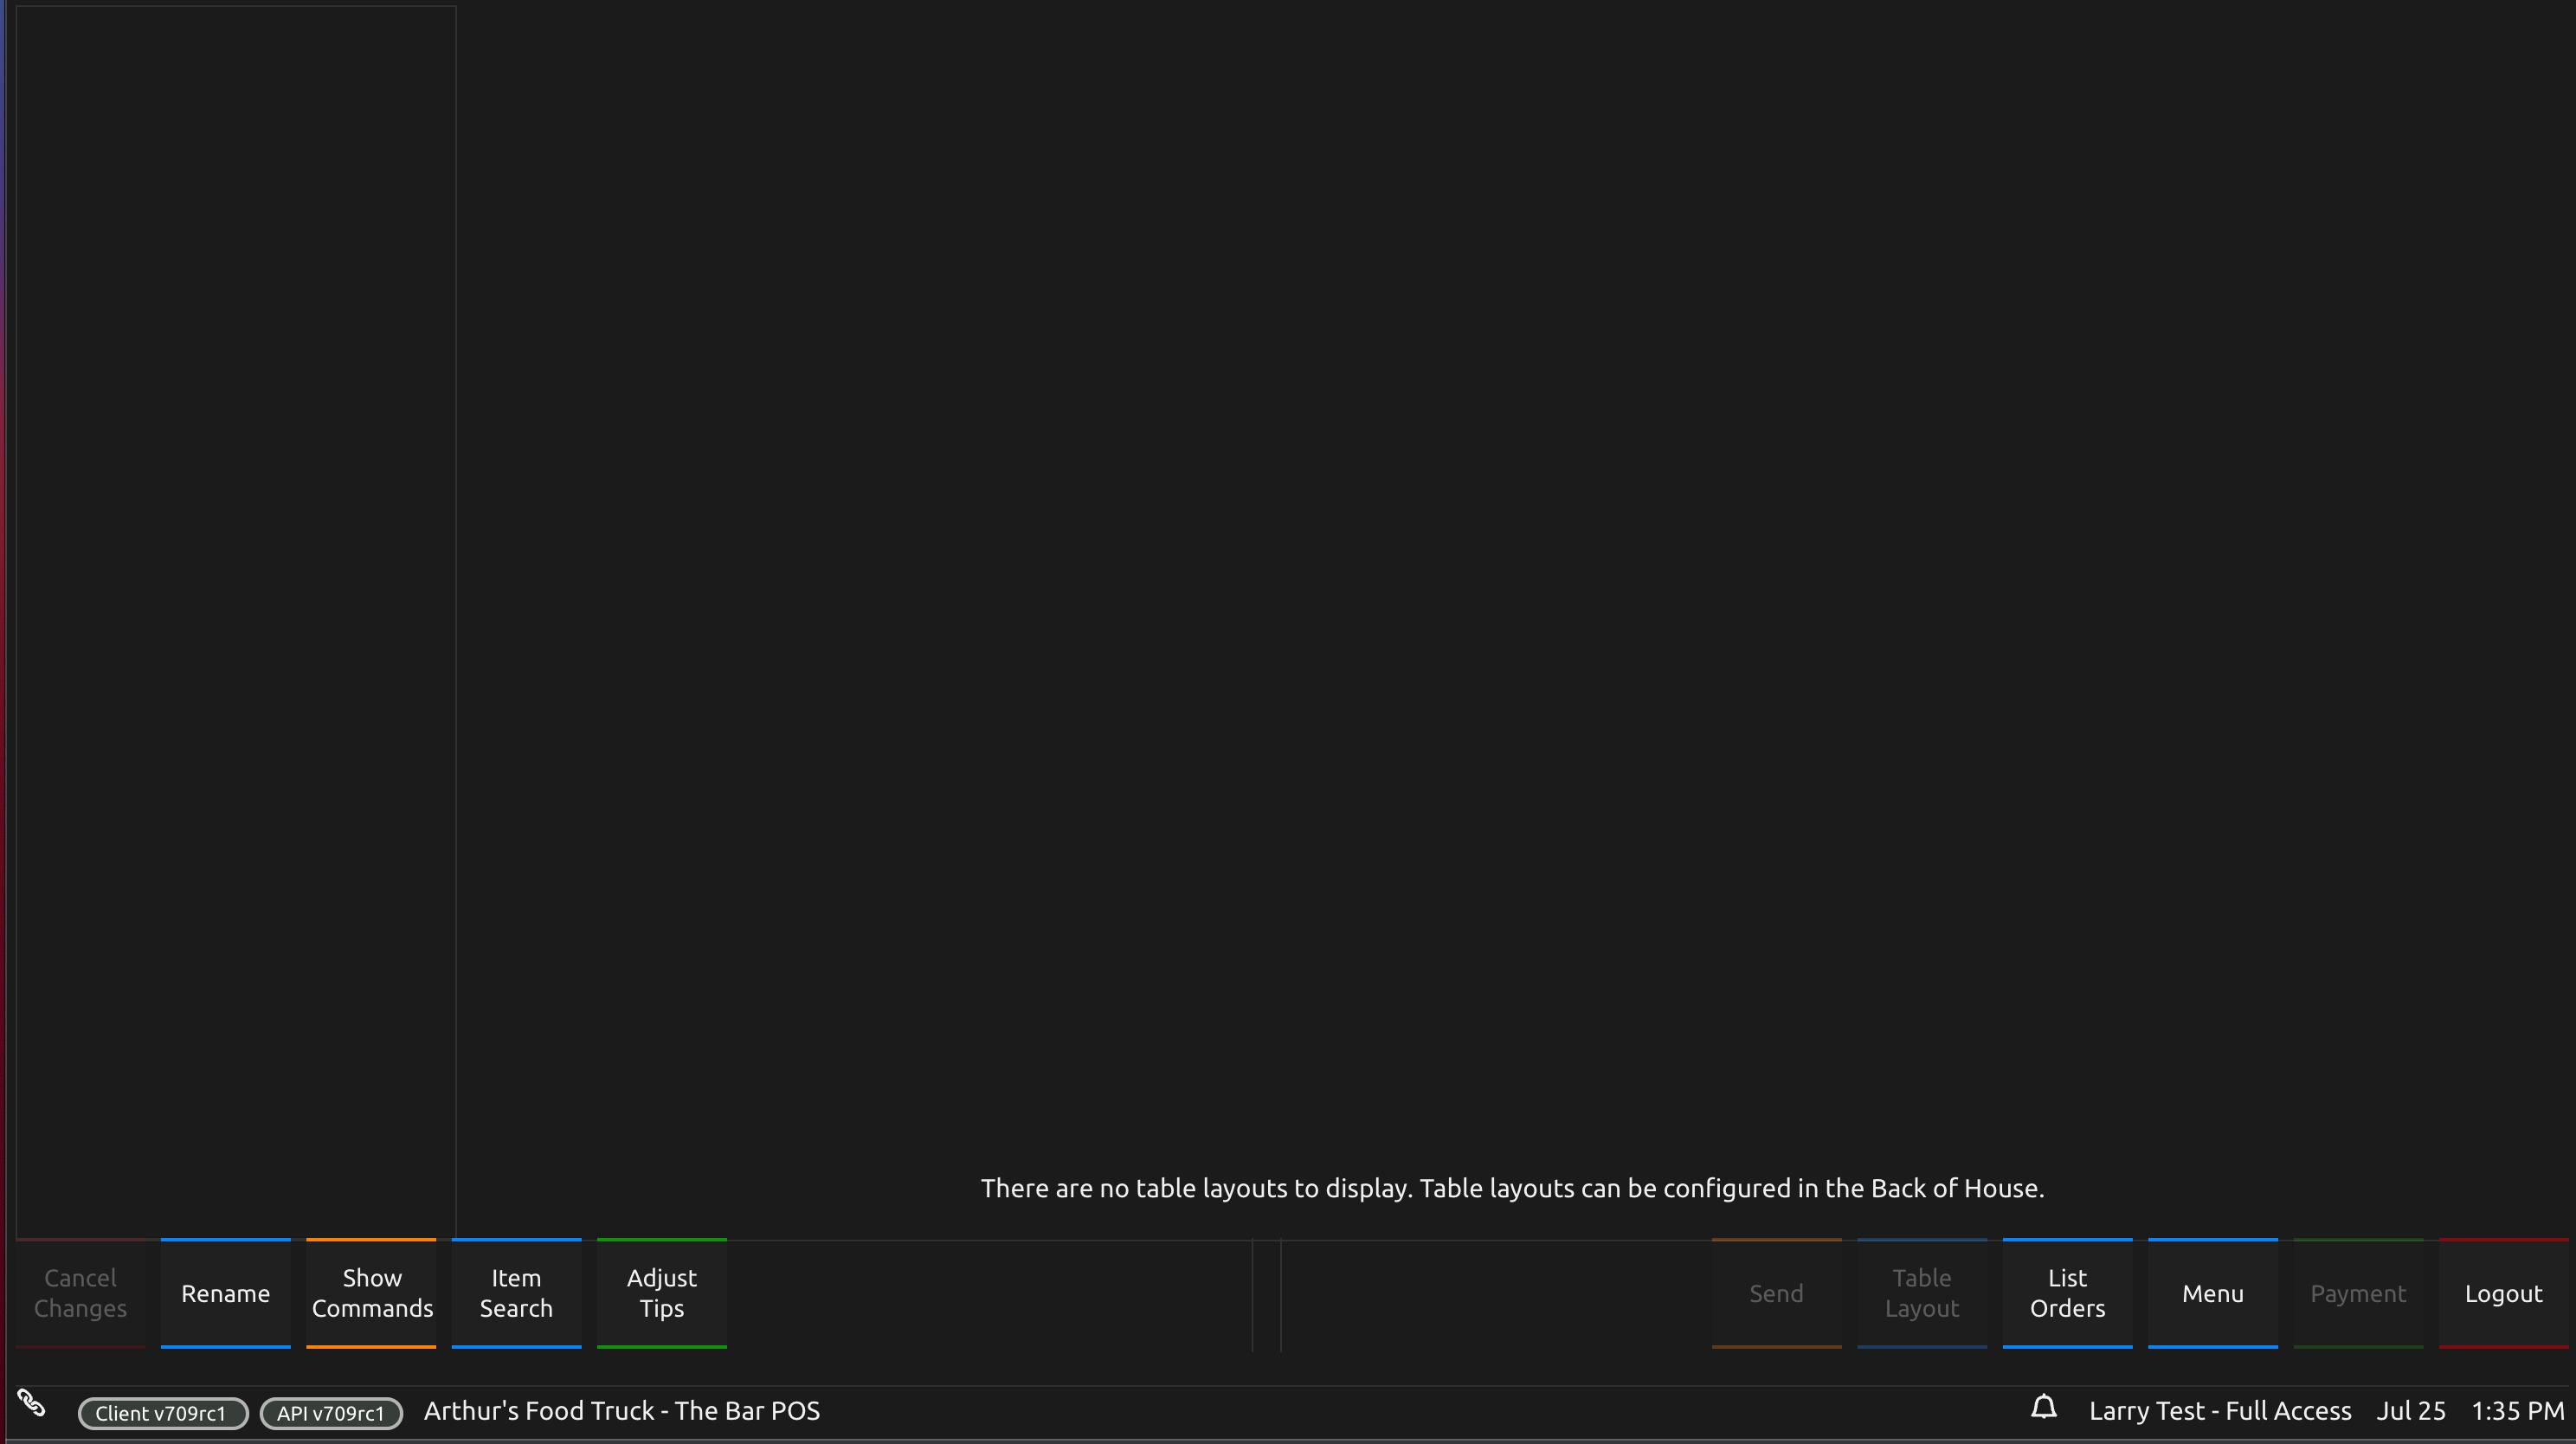
Task: Open the Table Layout view
Action: [1922, 1293]
